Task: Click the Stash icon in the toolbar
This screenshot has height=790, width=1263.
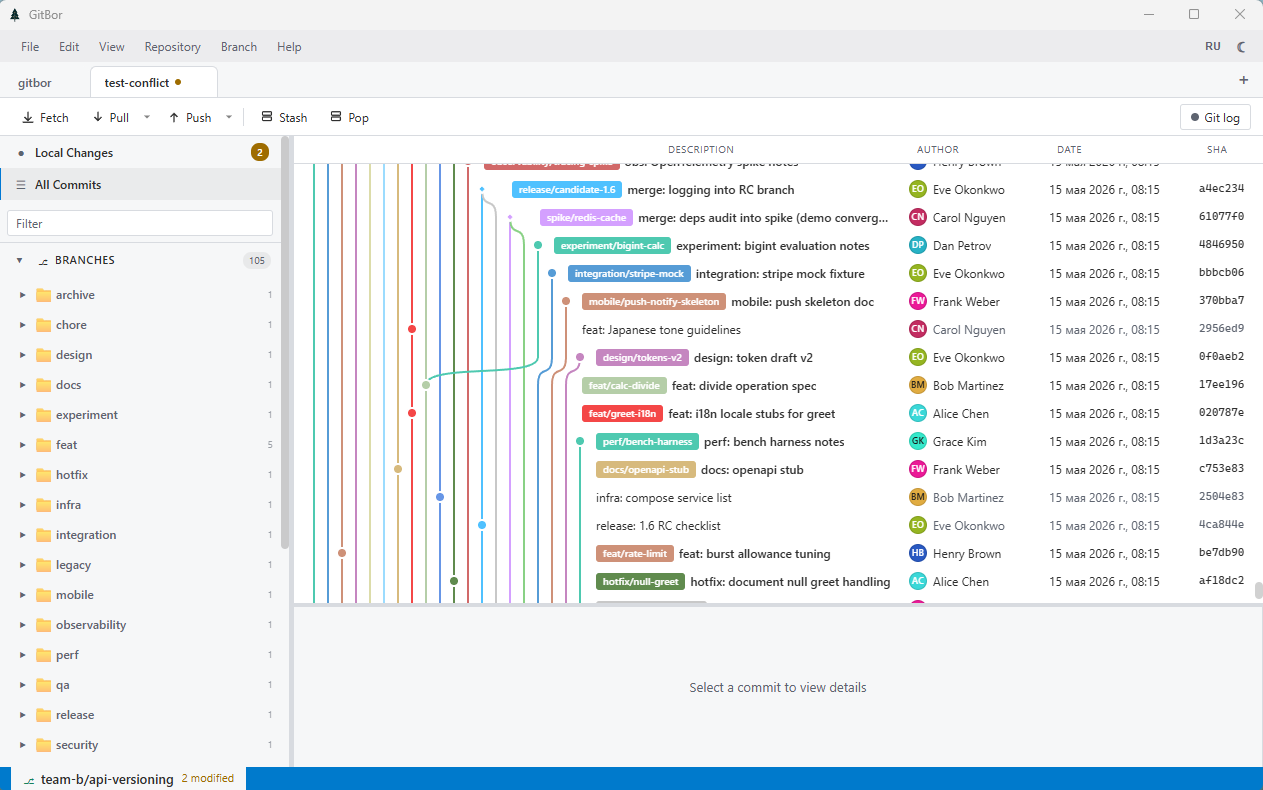Action: tap(267, 117)
